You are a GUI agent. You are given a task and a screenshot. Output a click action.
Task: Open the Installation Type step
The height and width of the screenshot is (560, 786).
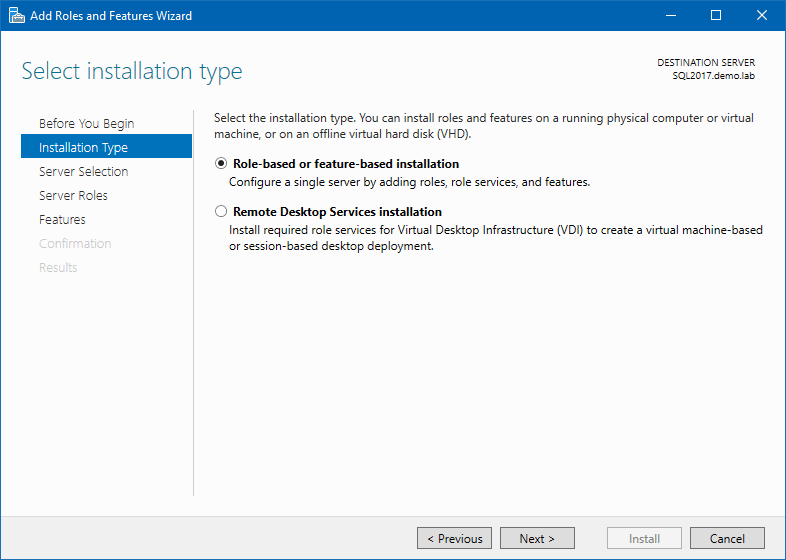[83, 148]
